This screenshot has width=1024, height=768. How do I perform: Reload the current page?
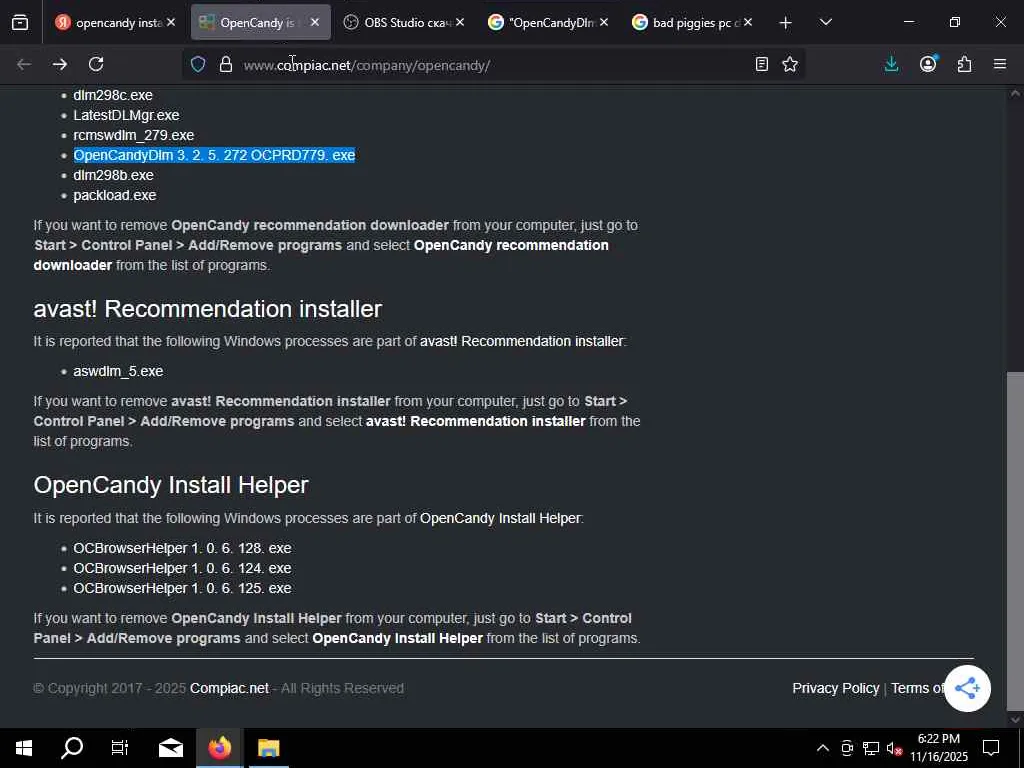pos(96,64)
